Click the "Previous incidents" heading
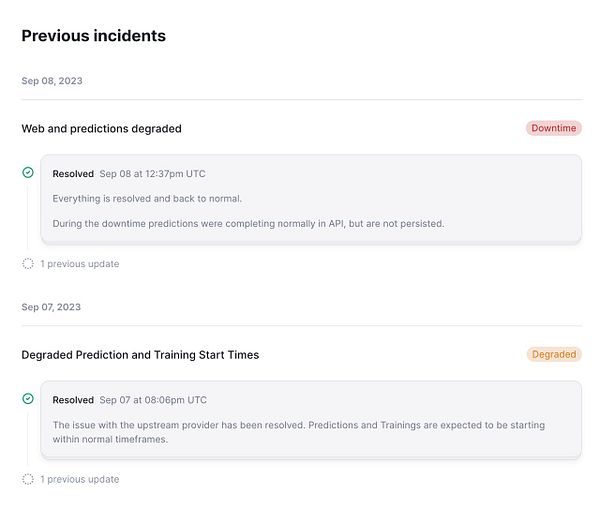The height and width of the screenshot is (506, 600). [93, 36]
